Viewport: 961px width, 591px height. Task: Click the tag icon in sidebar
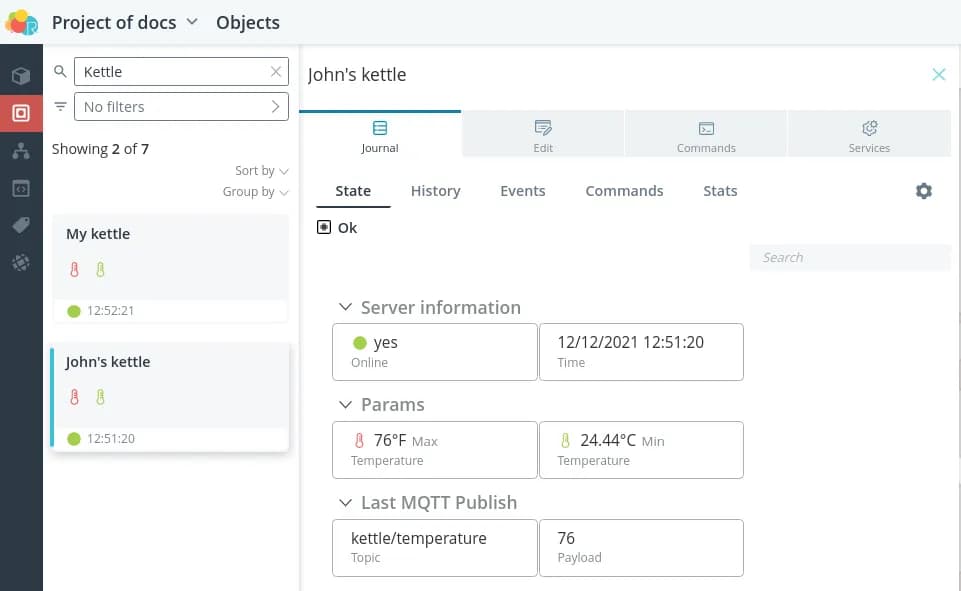[x=20, y=226]
